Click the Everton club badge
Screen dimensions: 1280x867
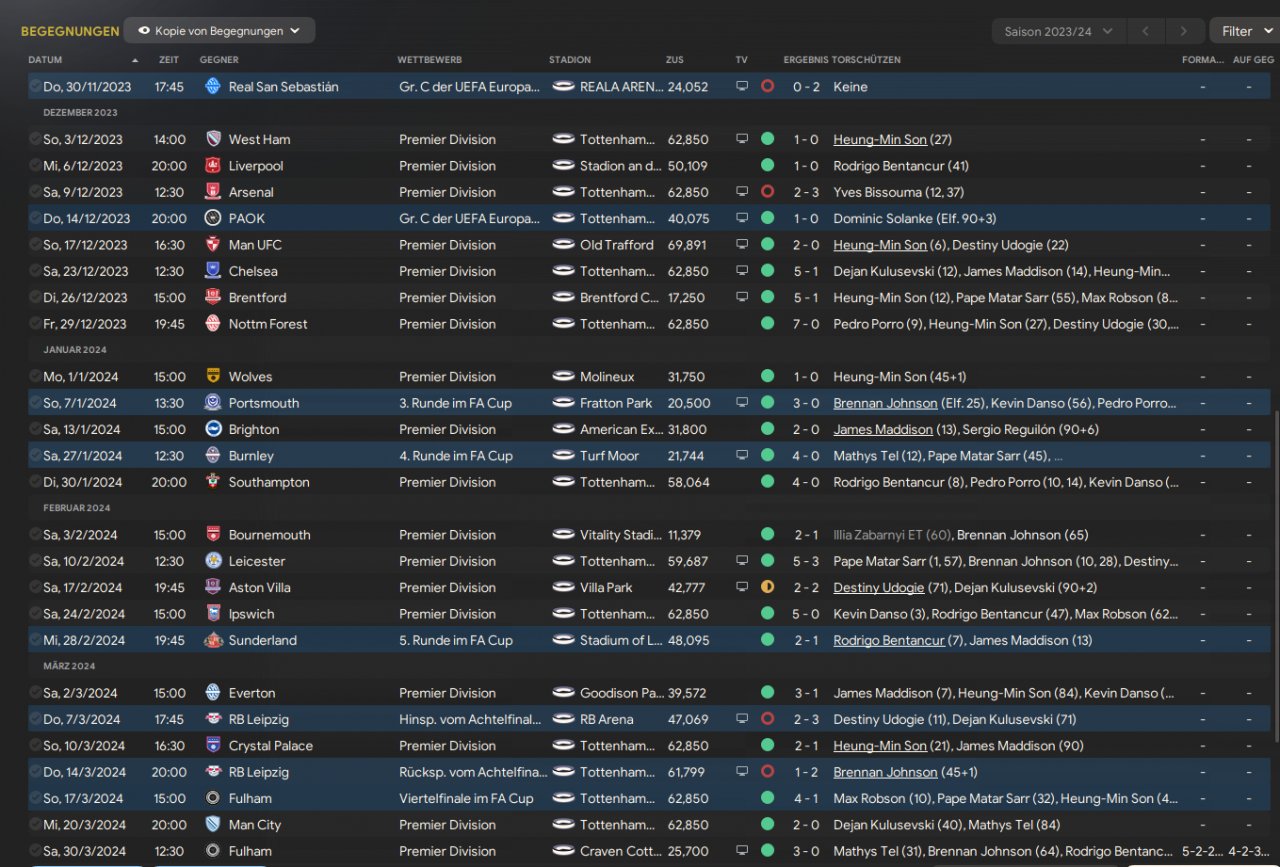(x=212, y=693)
